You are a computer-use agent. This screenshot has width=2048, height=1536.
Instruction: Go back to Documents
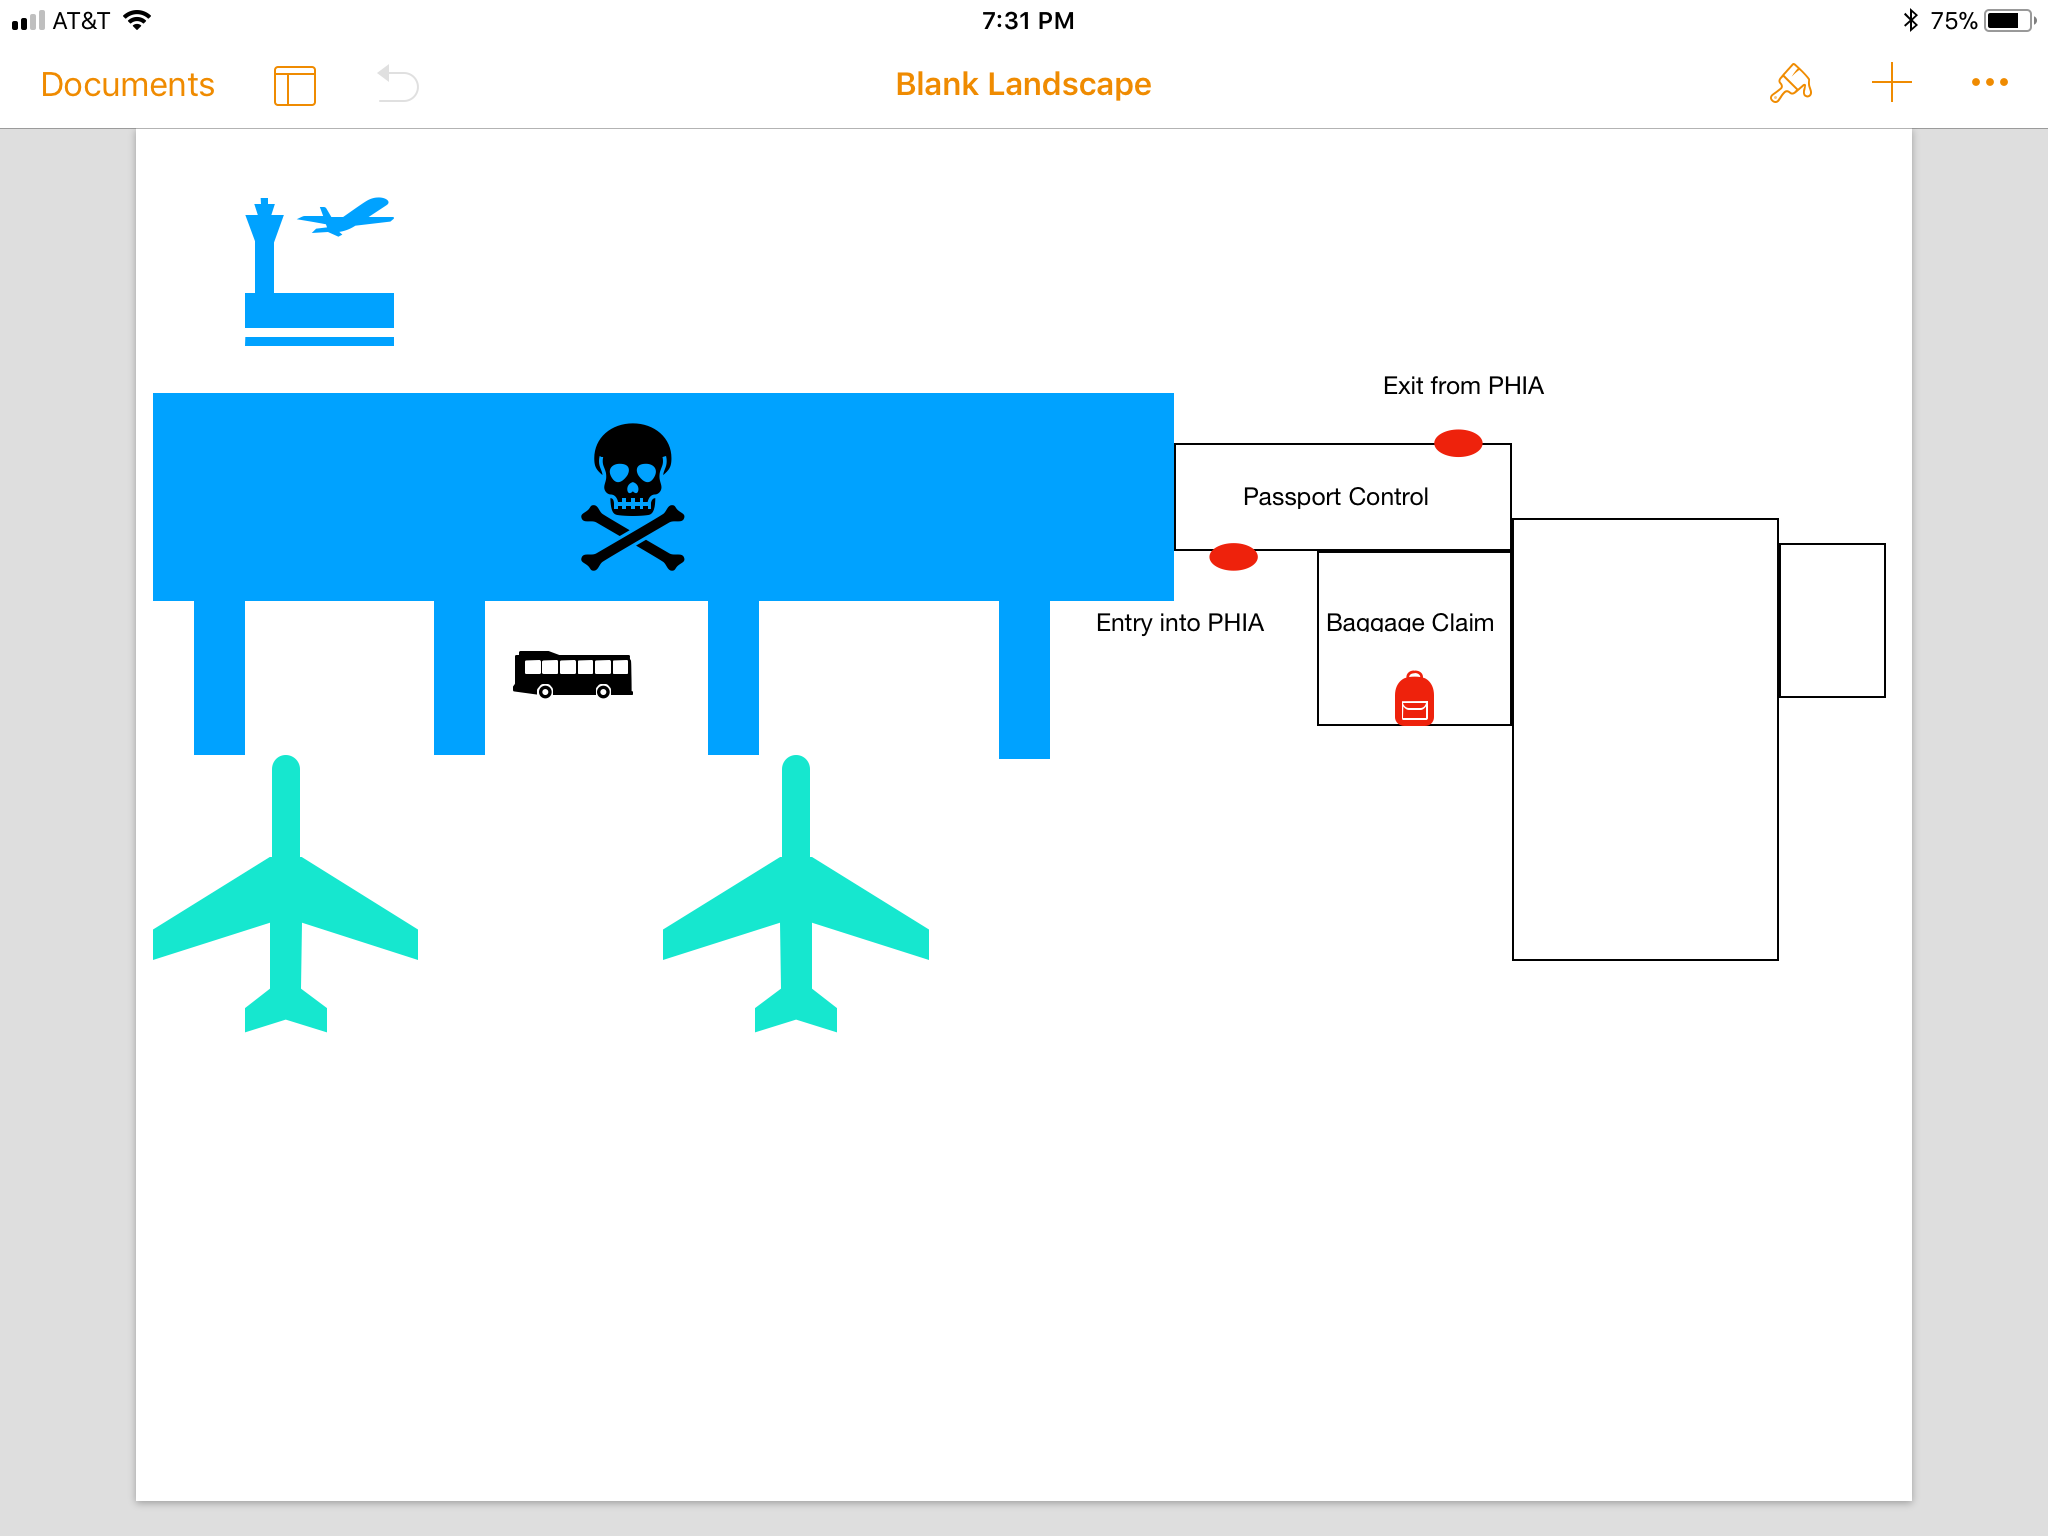127,84
